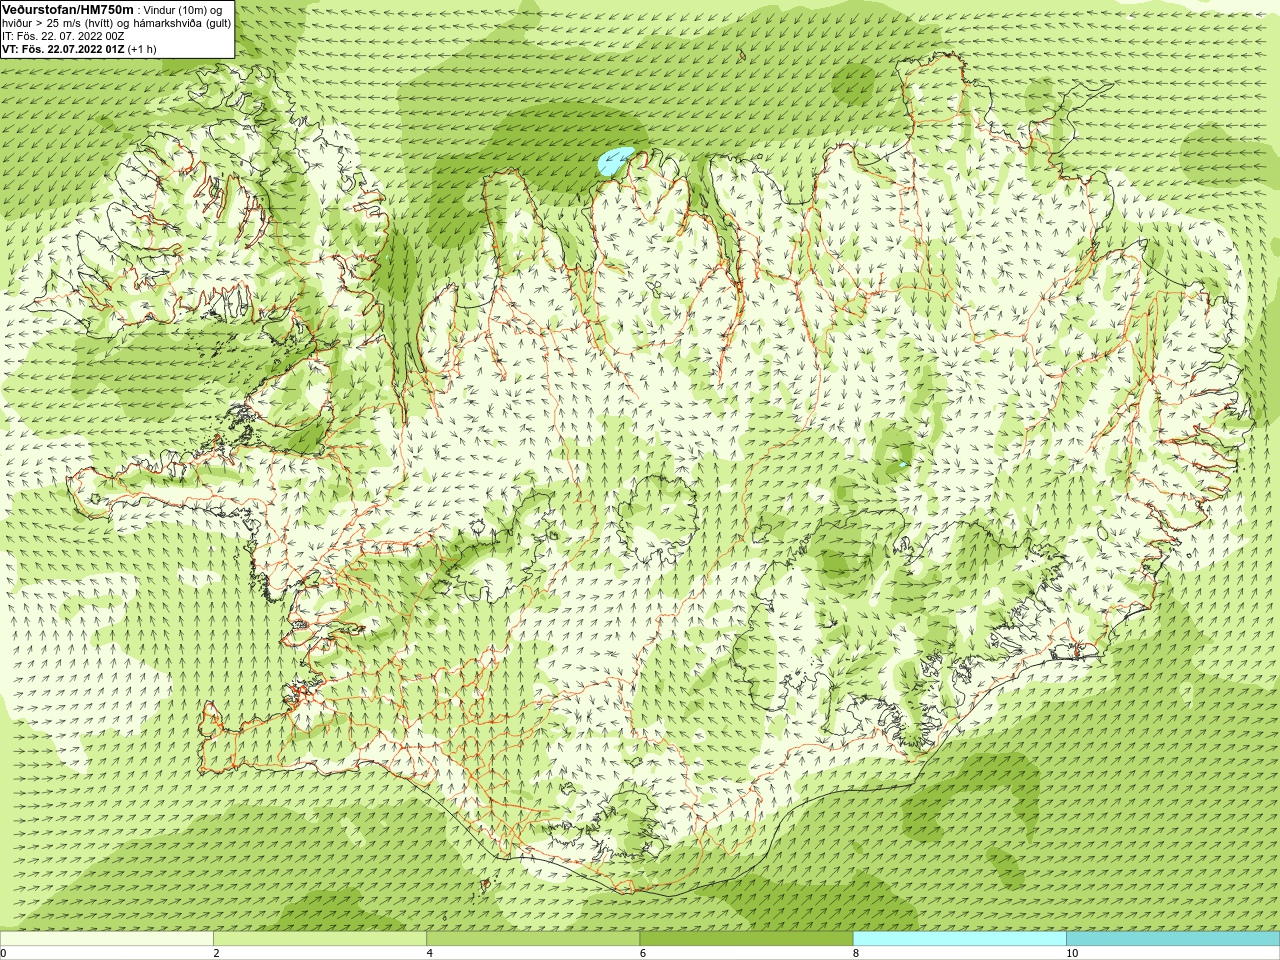Click the legend scale label '8'
The height and width of the screenshot is (960, 1280).
point(856,953)
